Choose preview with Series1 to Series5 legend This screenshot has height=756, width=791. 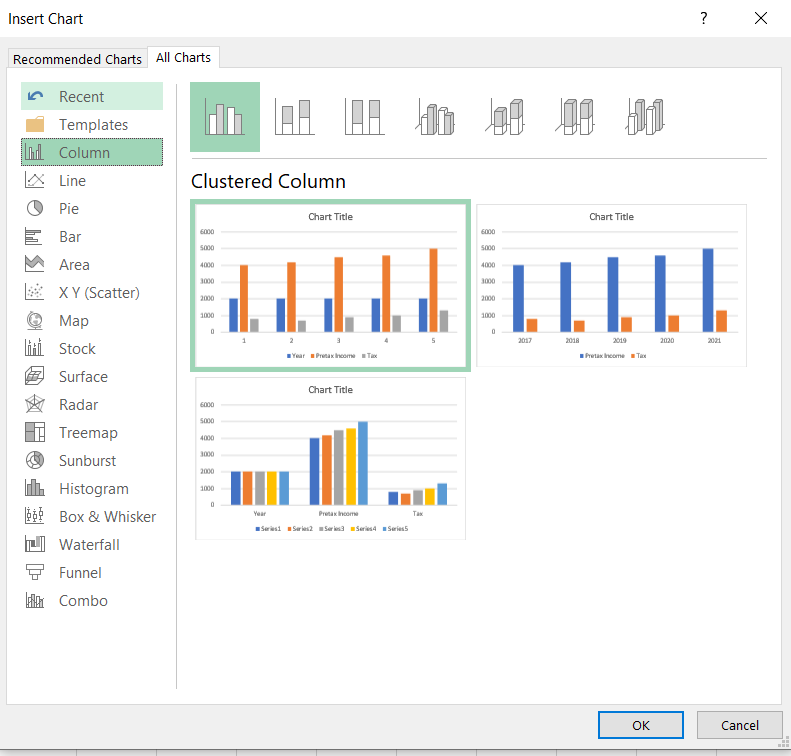point(329,458)
